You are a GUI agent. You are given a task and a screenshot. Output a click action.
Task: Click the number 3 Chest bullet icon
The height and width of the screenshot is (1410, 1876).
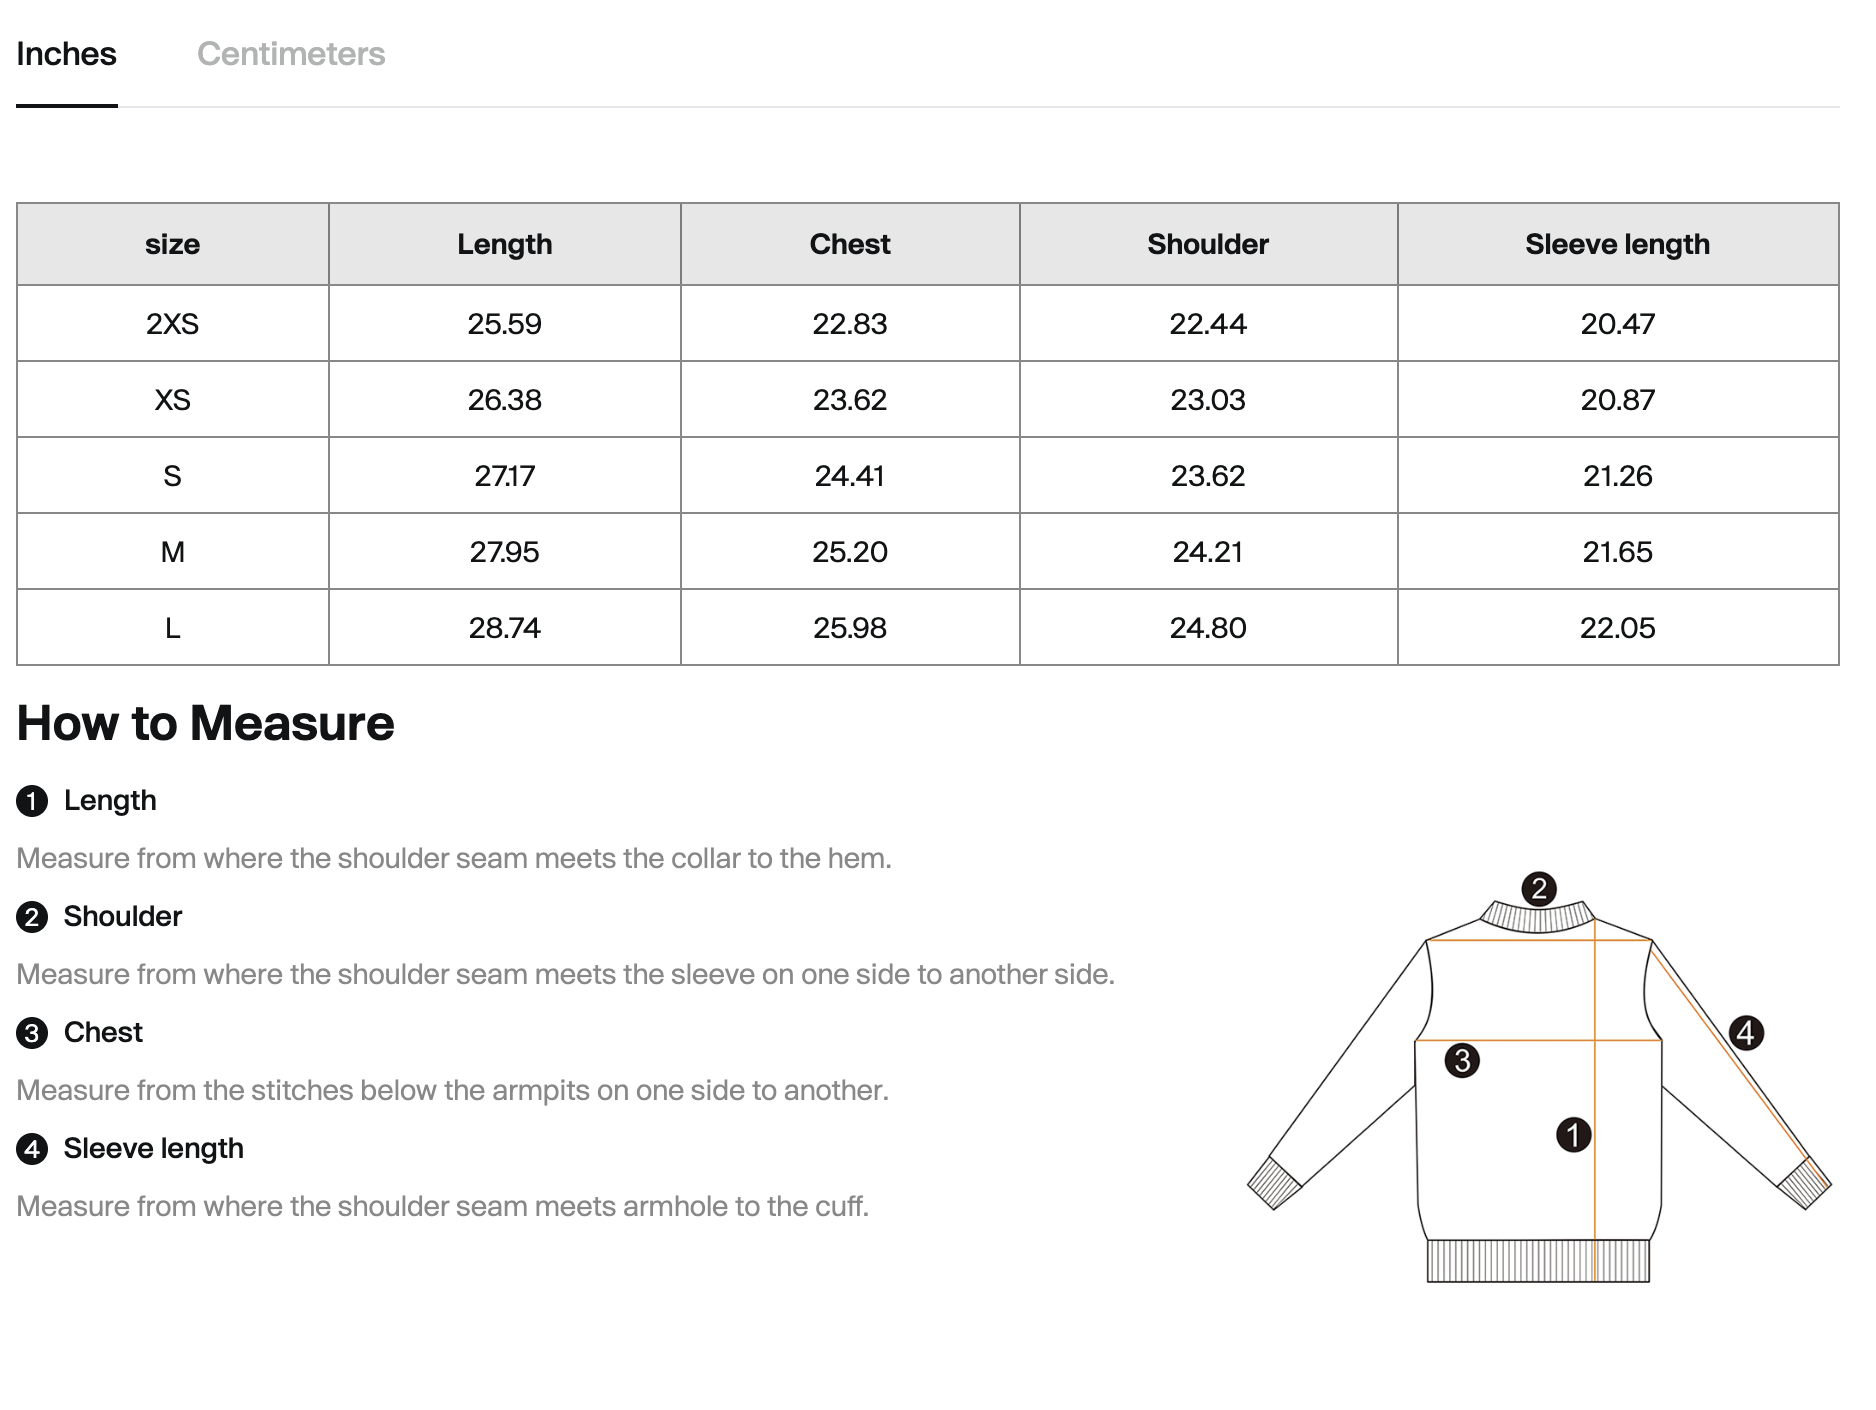tap(32, 1033)
